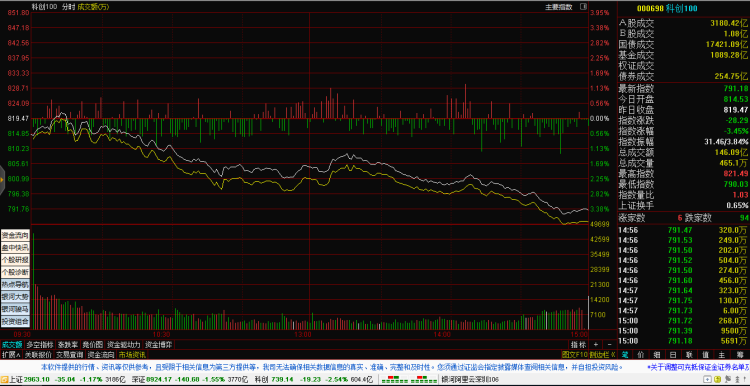Switch to the 资金博弈 tab
Viewport: 750px width, 386px height.
pos(159,344)
